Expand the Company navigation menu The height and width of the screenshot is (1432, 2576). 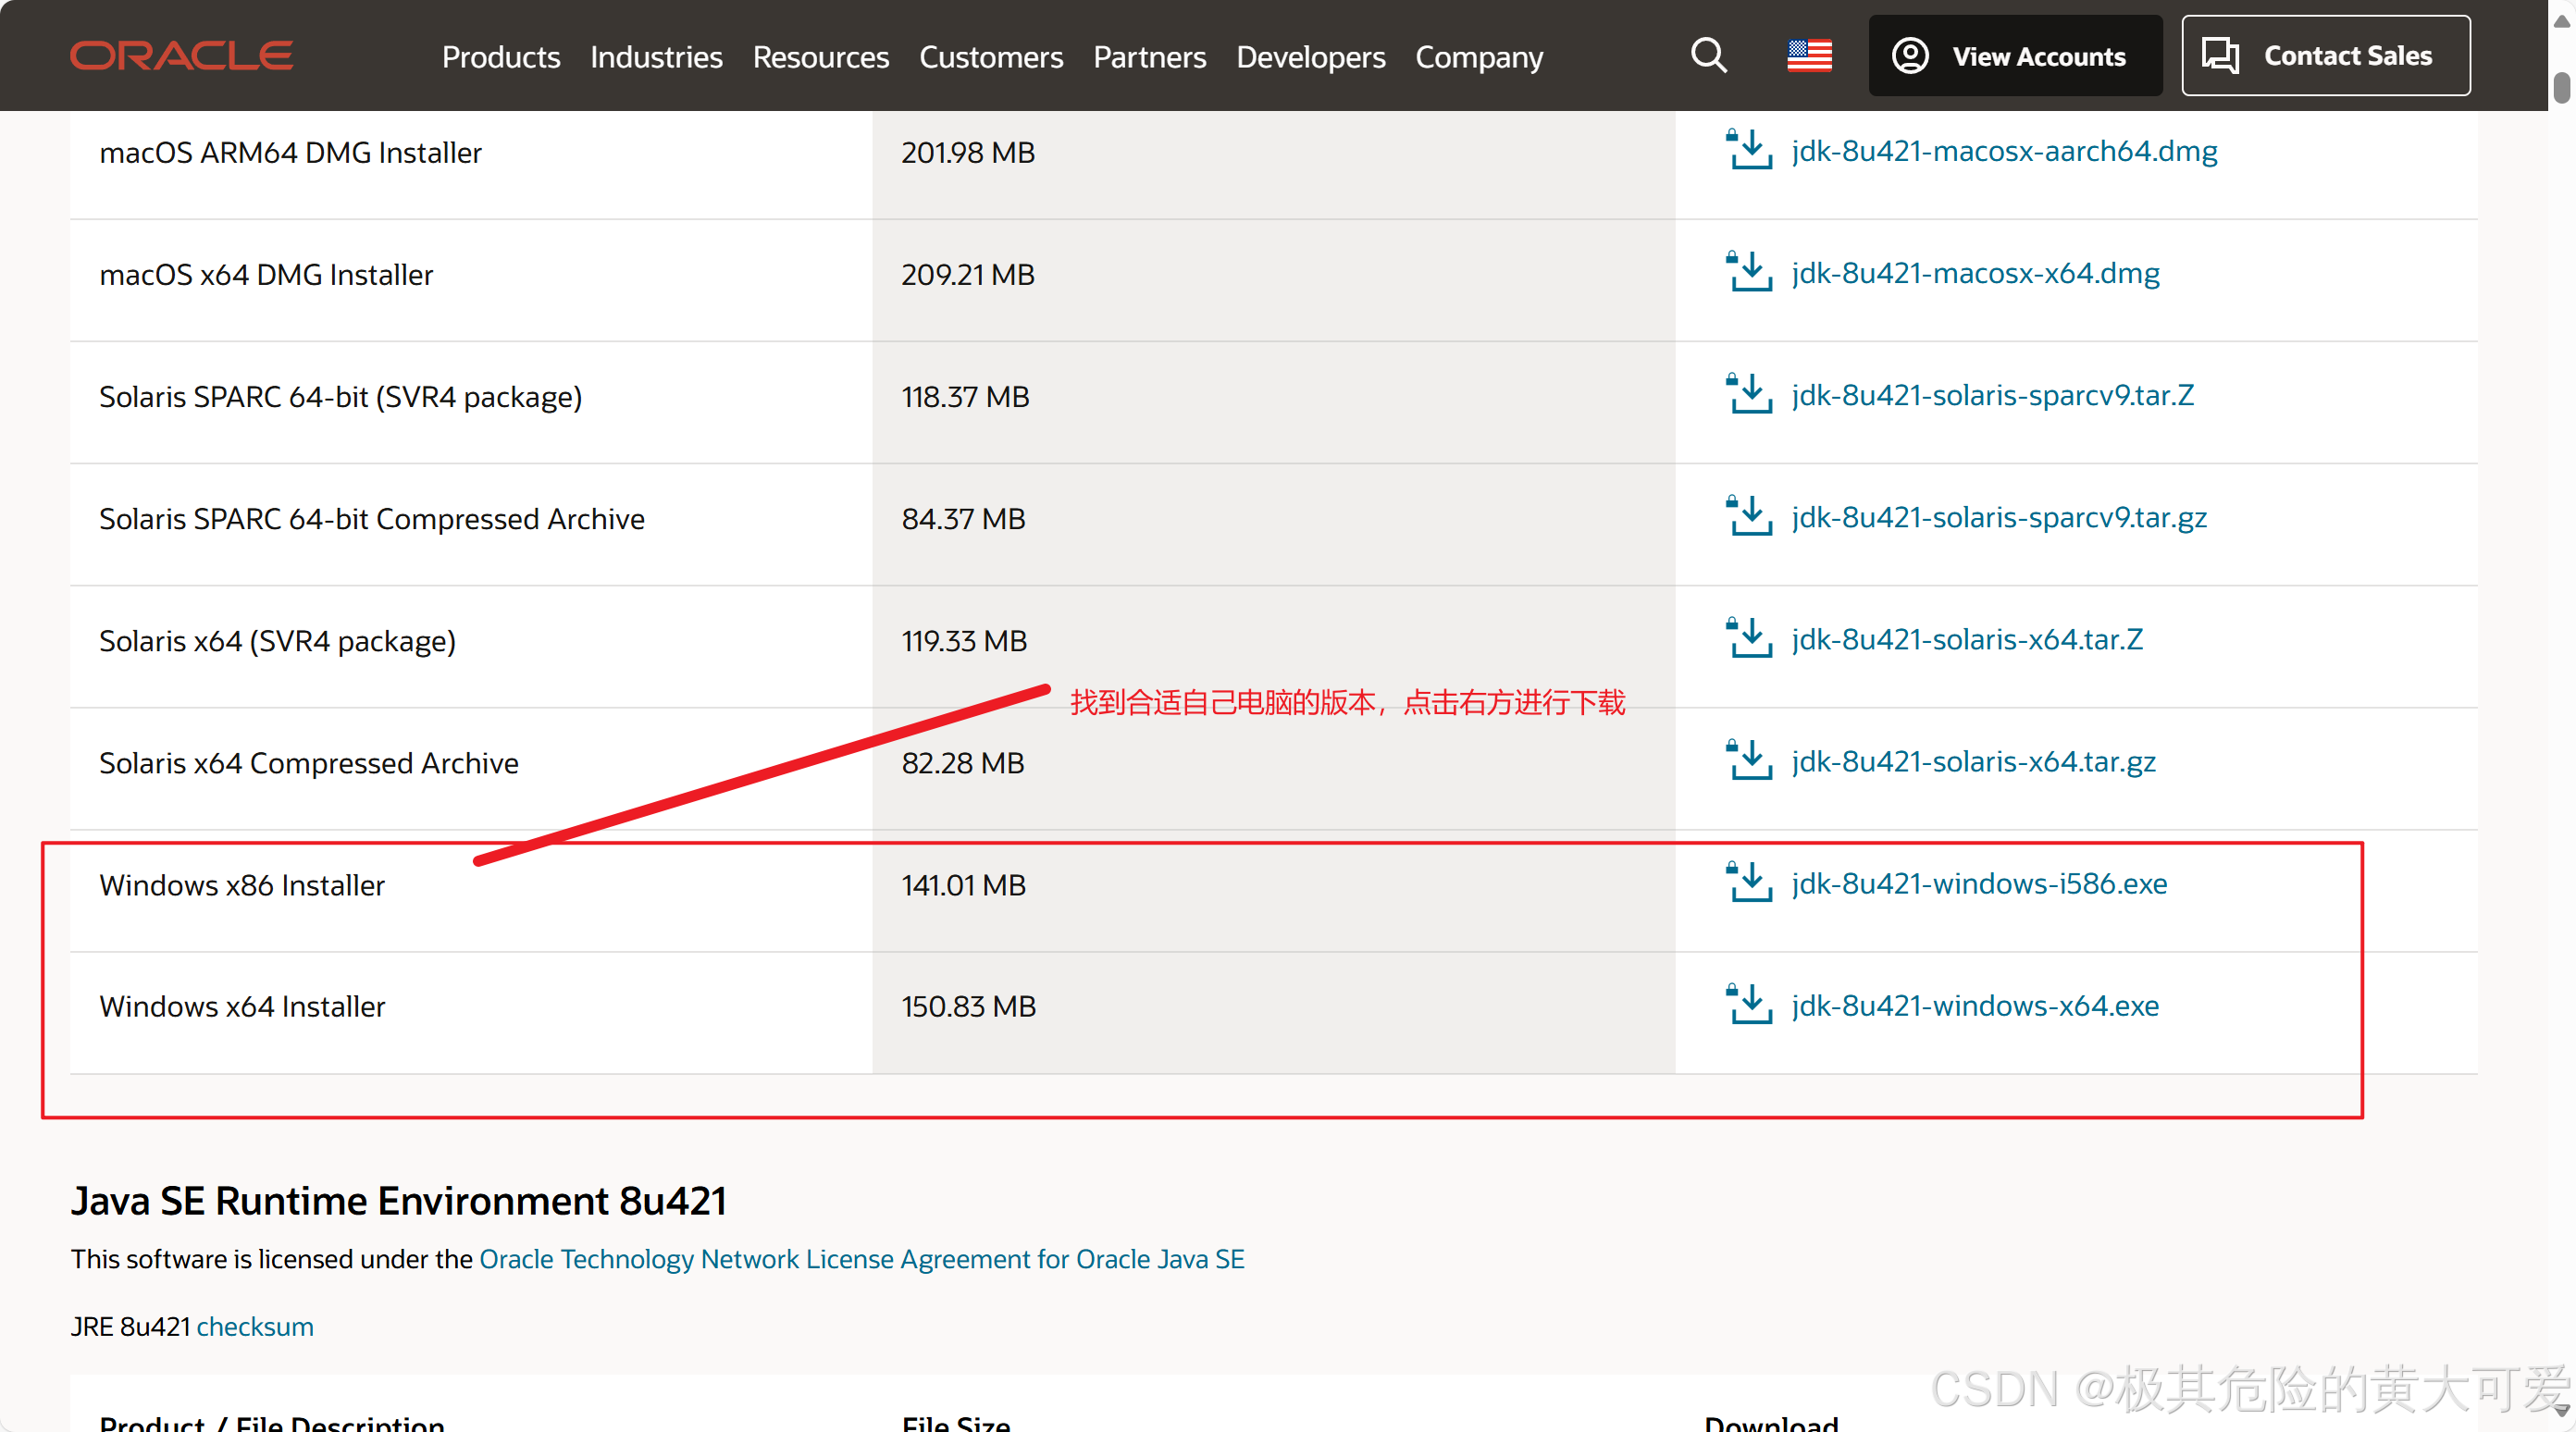point(1478,57)
